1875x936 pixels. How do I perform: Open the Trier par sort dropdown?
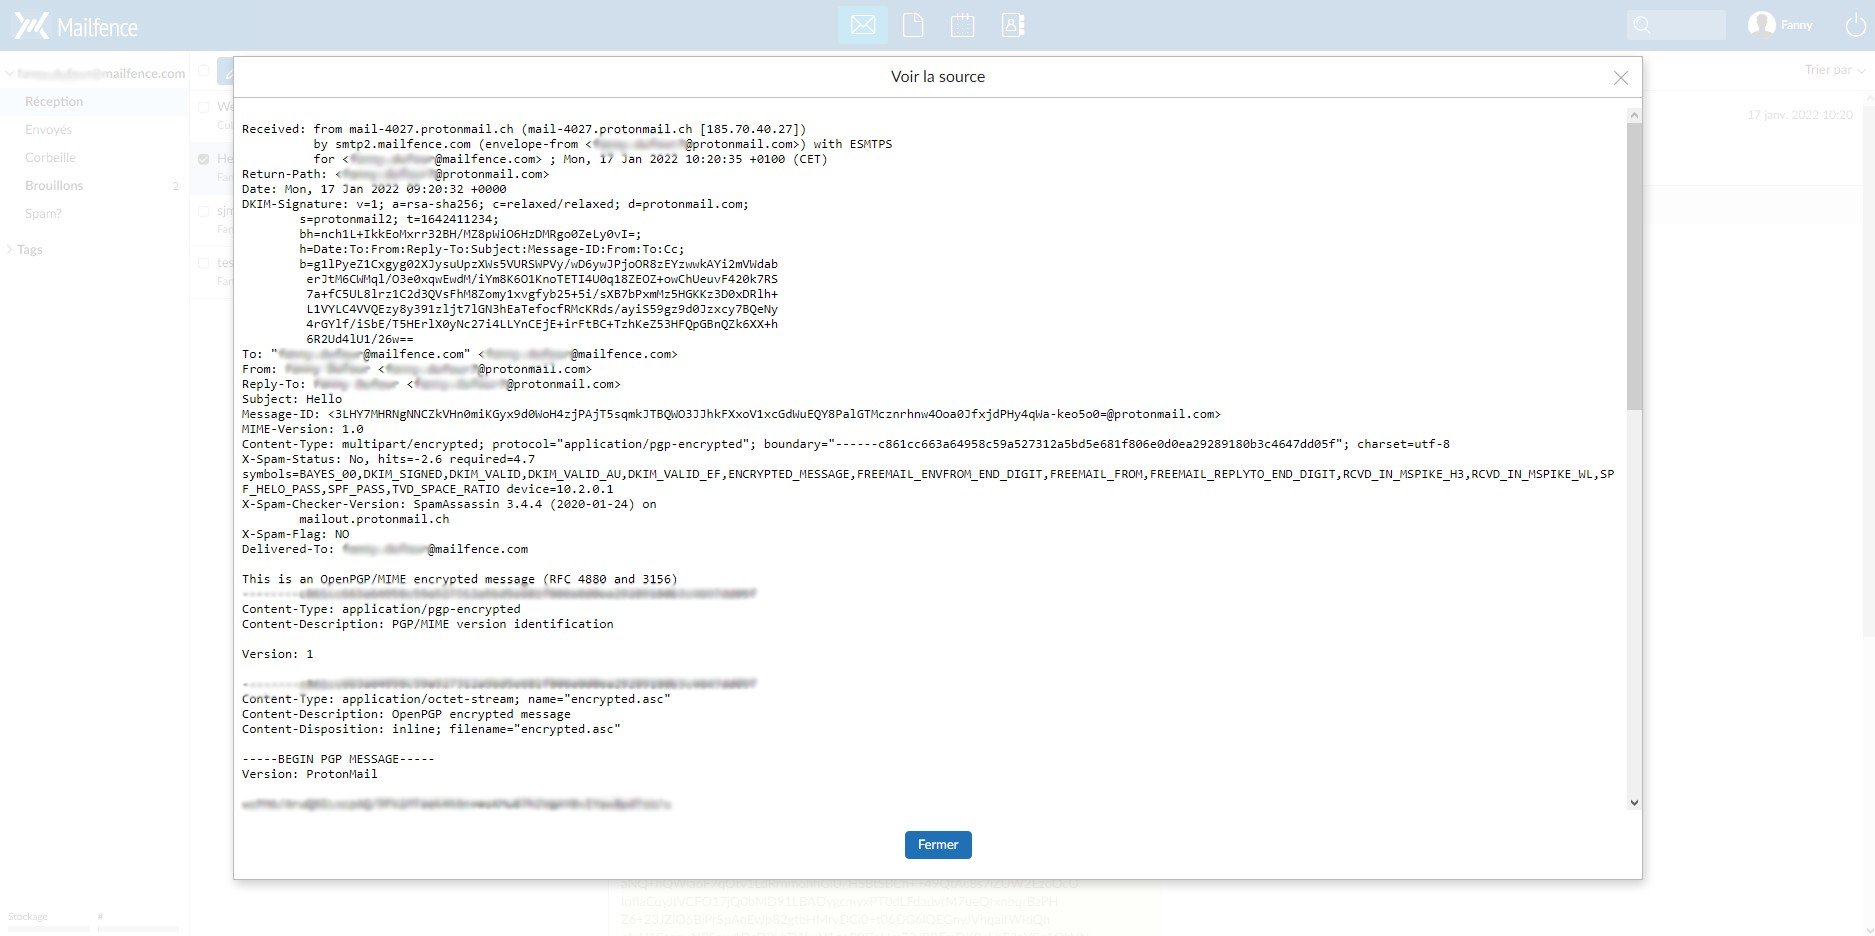point(1834,70)
